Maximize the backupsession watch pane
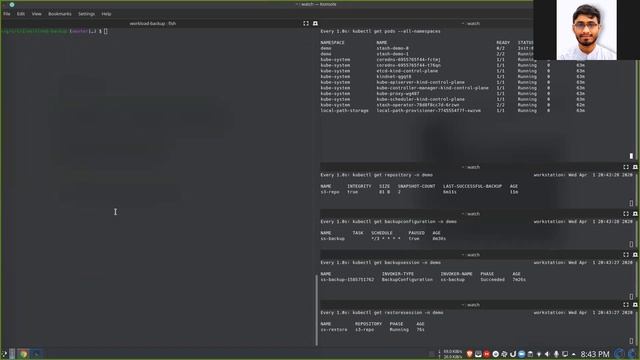Viewport: 640px width, 360px height. 626,255
